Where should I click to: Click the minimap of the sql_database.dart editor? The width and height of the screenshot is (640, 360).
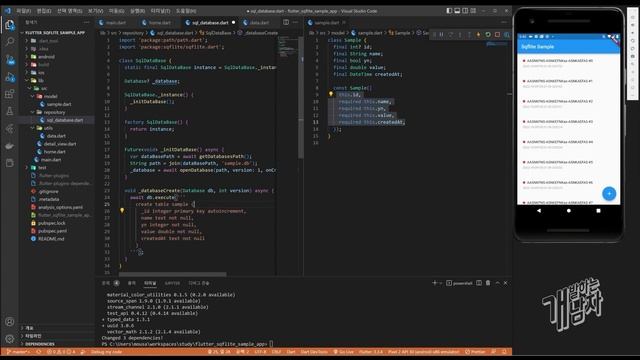(x=289, y=47)
